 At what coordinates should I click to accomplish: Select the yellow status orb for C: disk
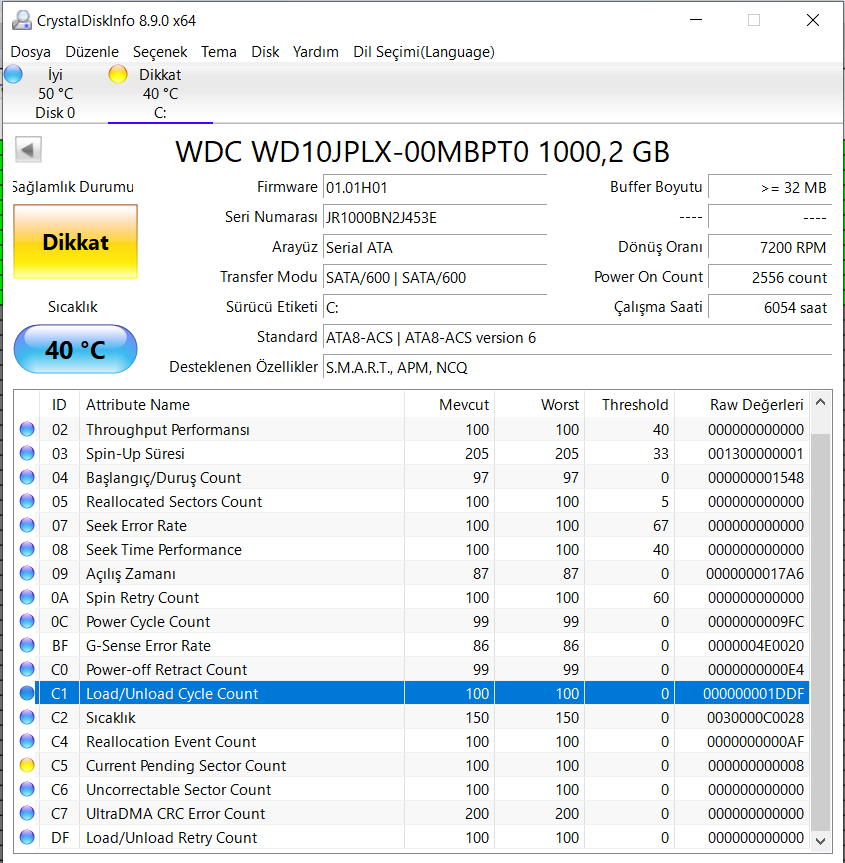click(118, 74)
